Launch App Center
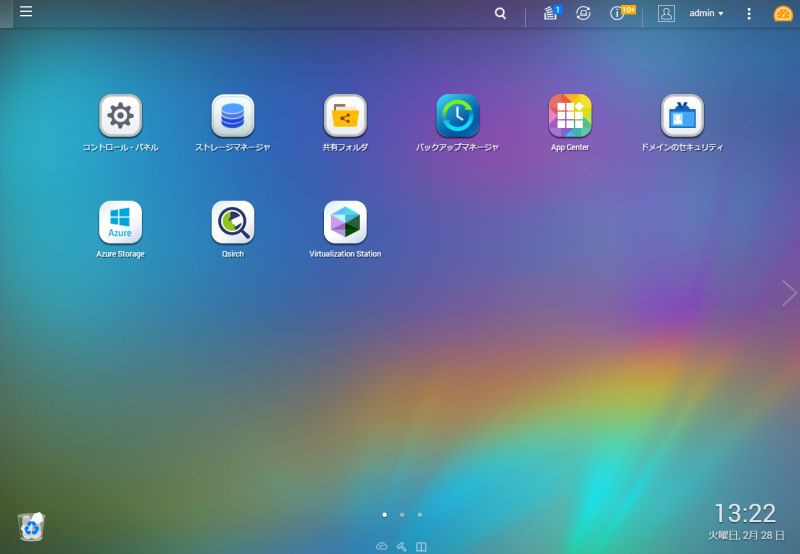Screen dimensions: 800x554 tap(570, 116)
